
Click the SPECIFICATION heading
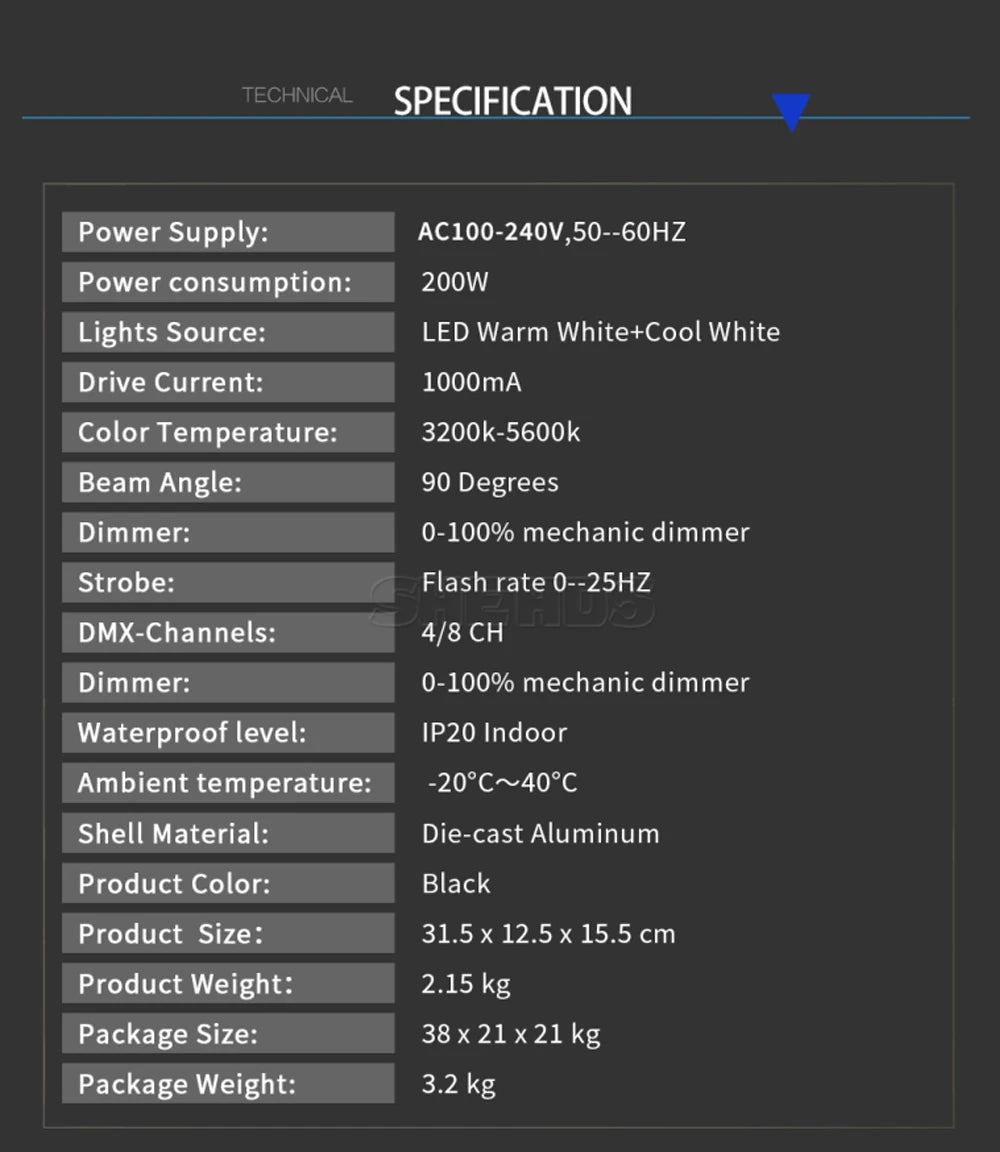[x=513, y=101]
